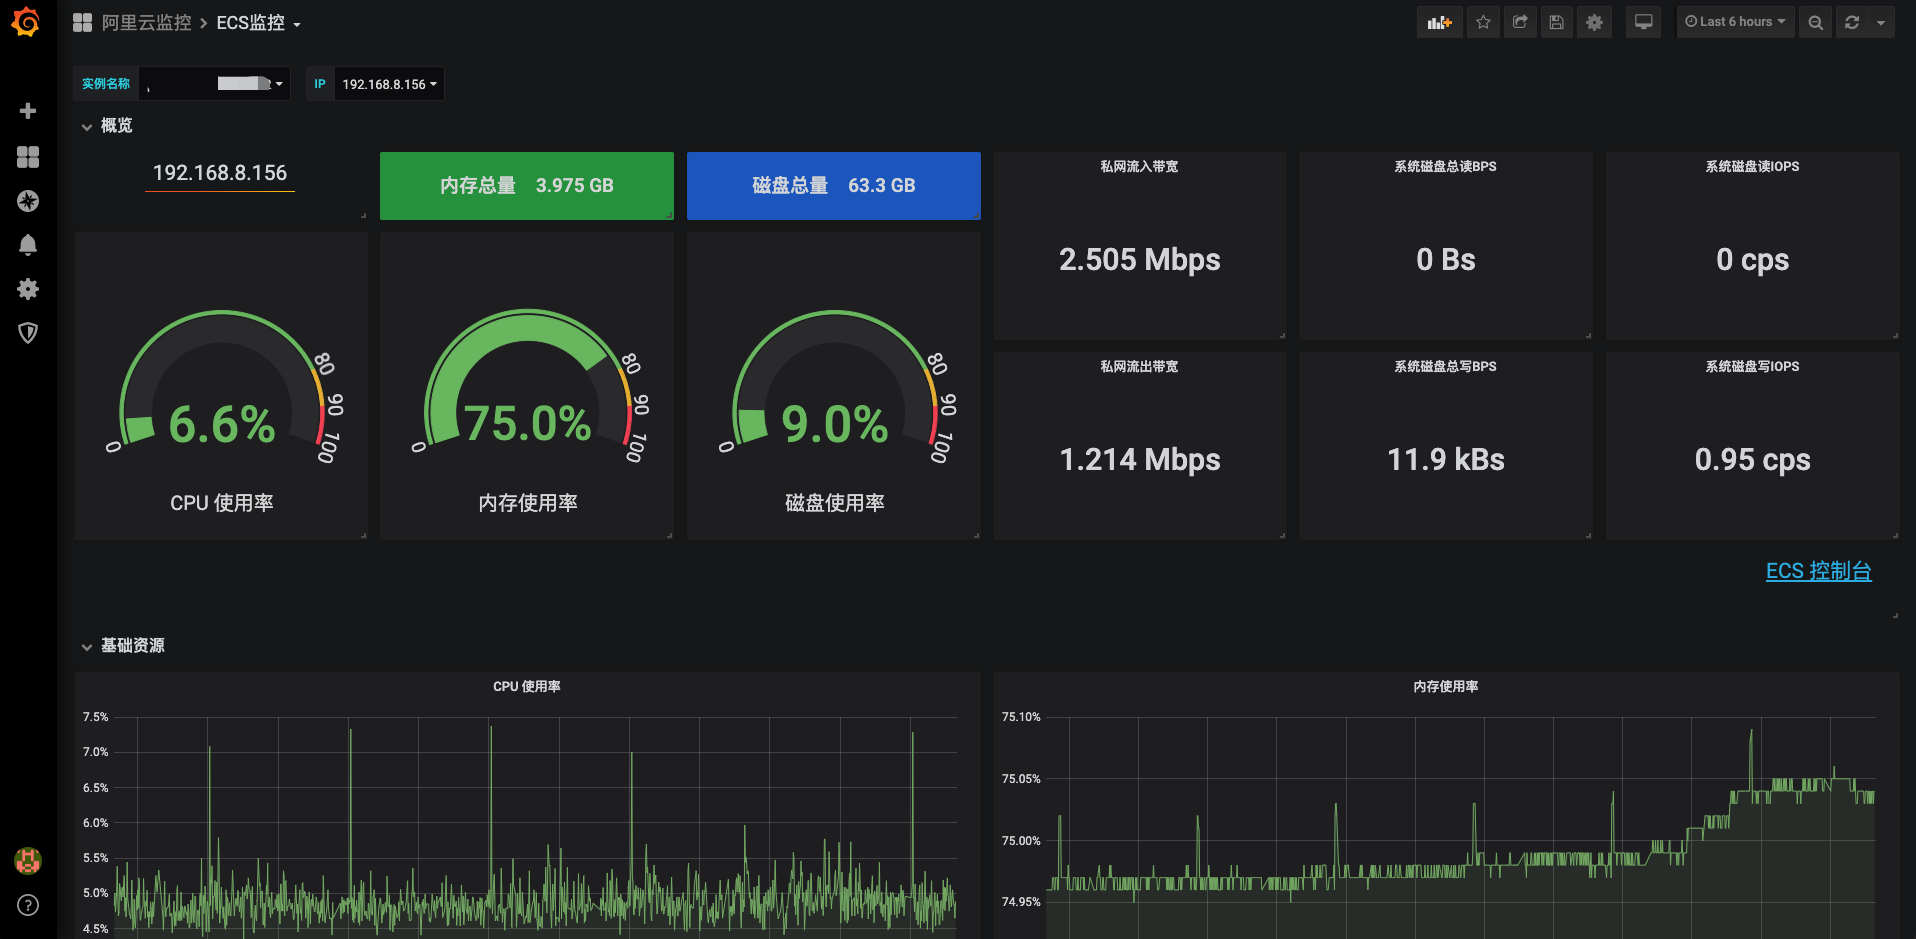Open the Configuration gear in sidebar
Image resolution: width=1916 pixels, height=939 pixels.
pyautogui.click(x=28, y=289)
